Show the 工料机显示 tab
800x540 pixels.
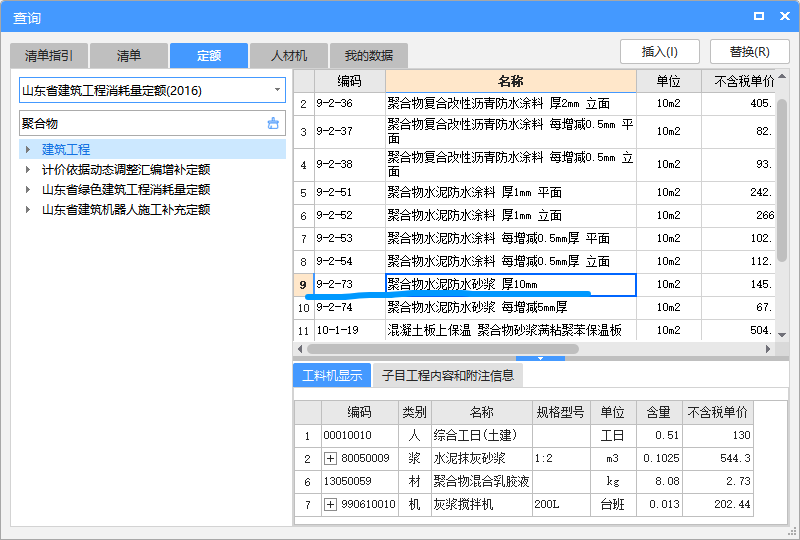point(332,376)
